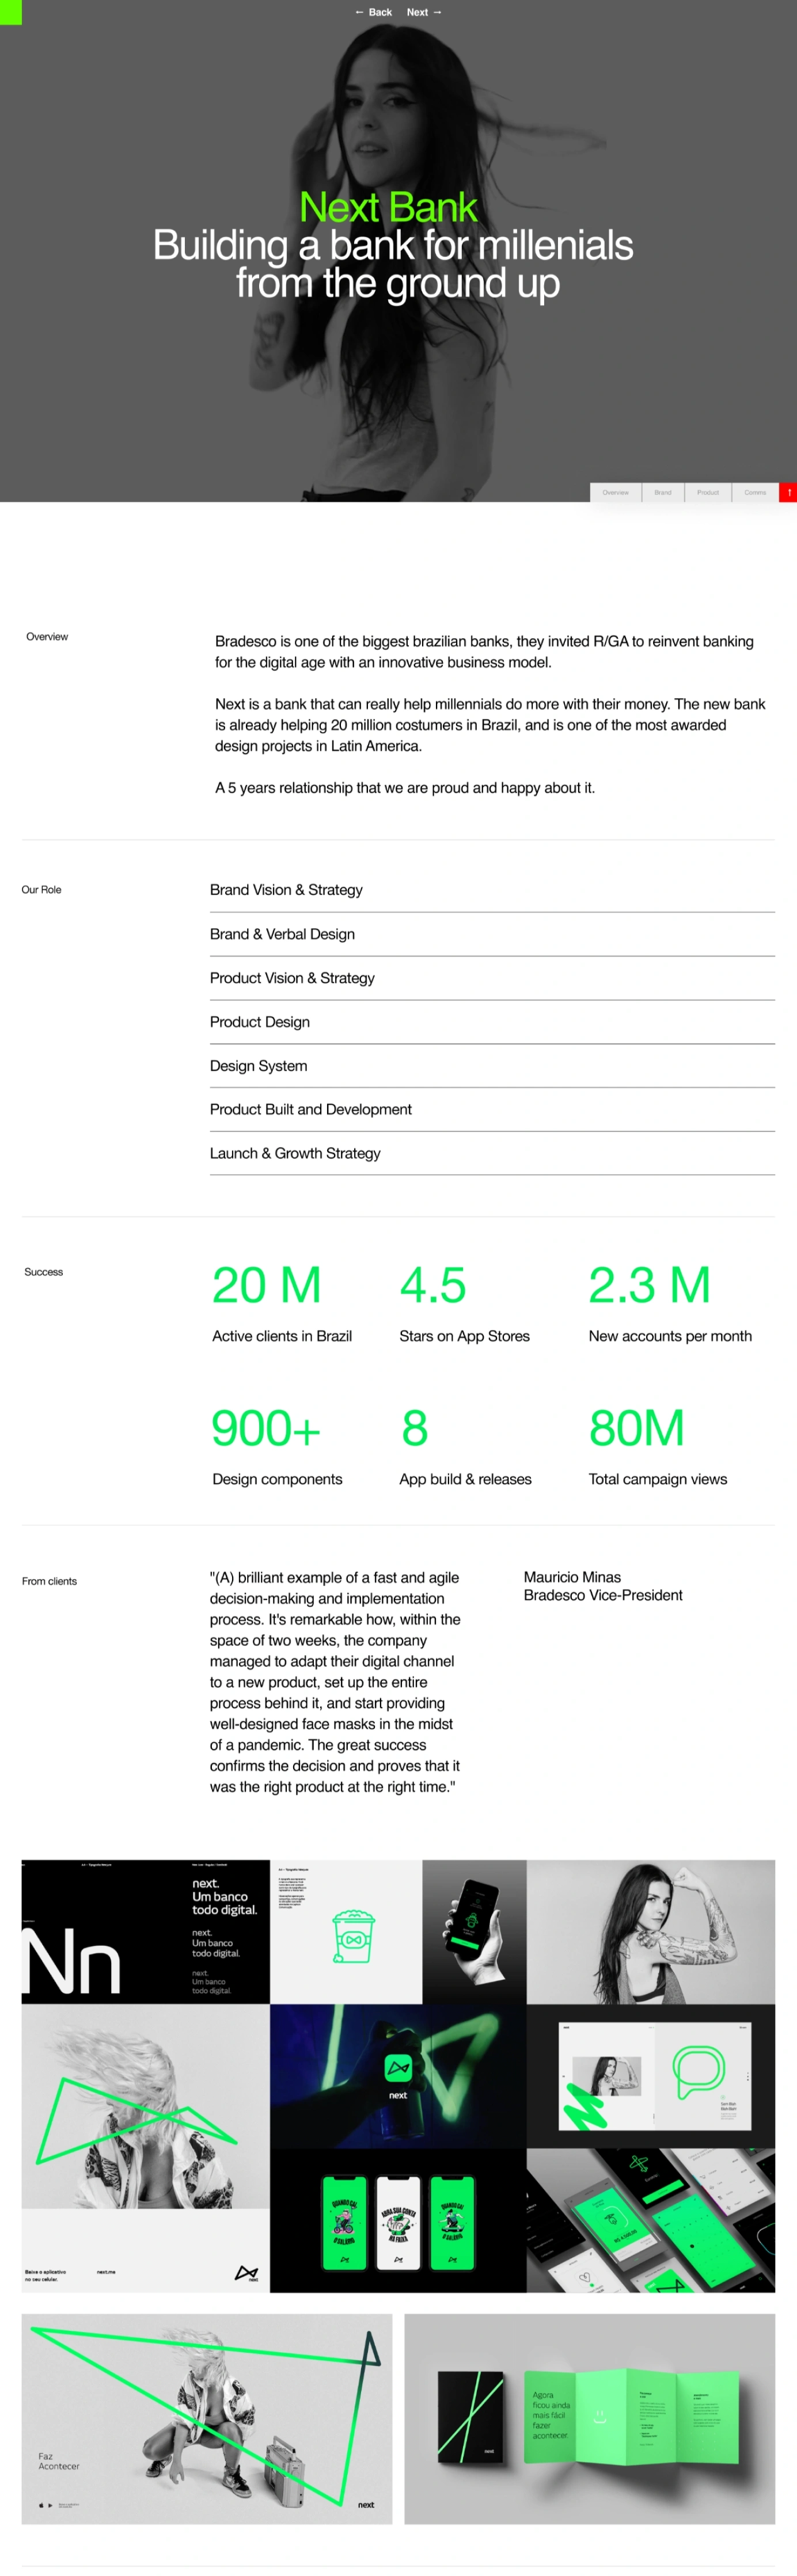797x2576 pixels.
Task: Click the Success section label
Action: [43, 1272]
